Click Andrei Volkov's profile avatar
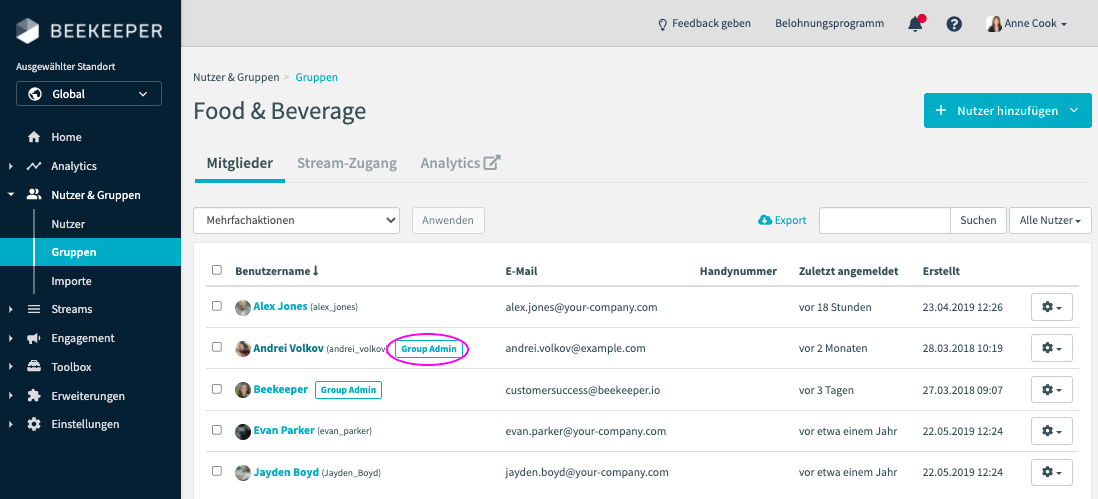 [x=243, y=349]
